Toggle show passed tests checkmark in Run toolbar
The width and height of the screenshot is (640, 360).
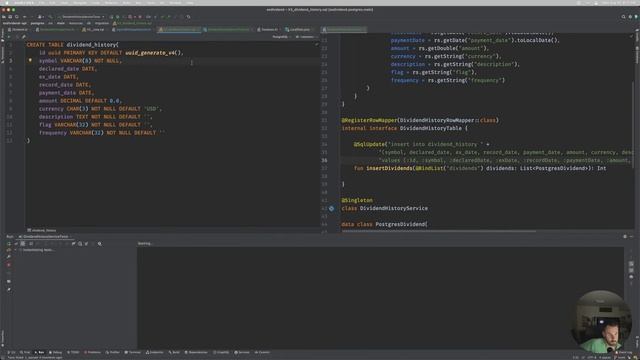coord(16,244)
